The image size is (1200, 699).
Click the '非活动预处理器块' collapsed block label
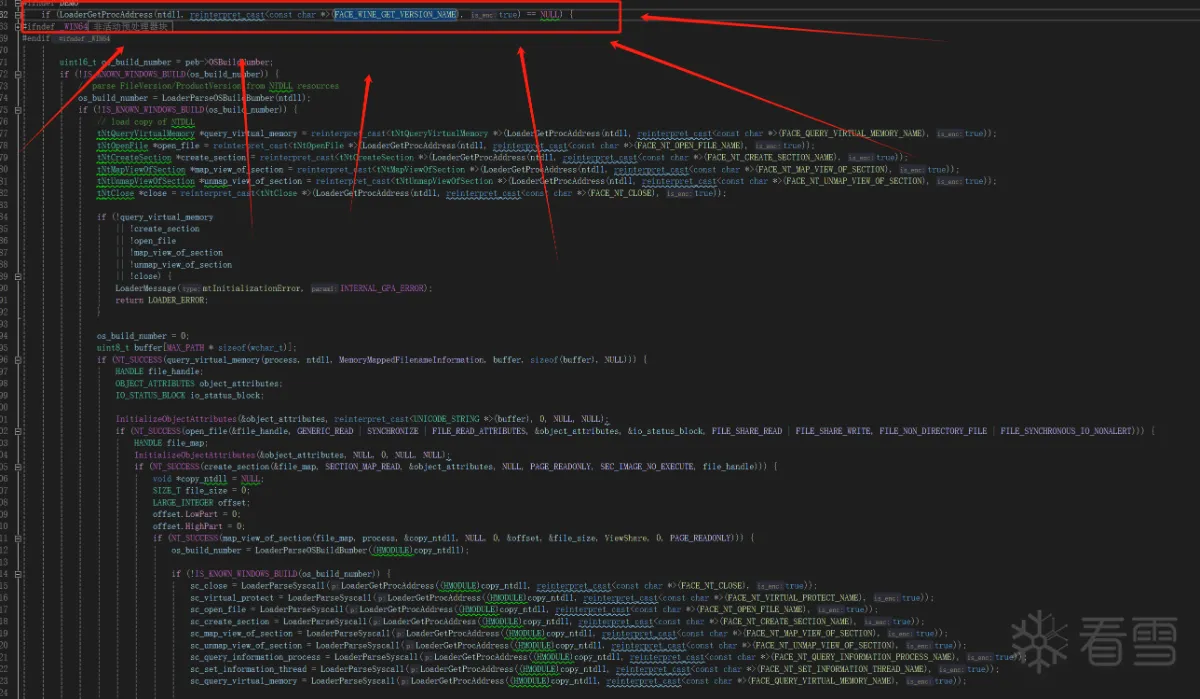(x=130, y=27)
